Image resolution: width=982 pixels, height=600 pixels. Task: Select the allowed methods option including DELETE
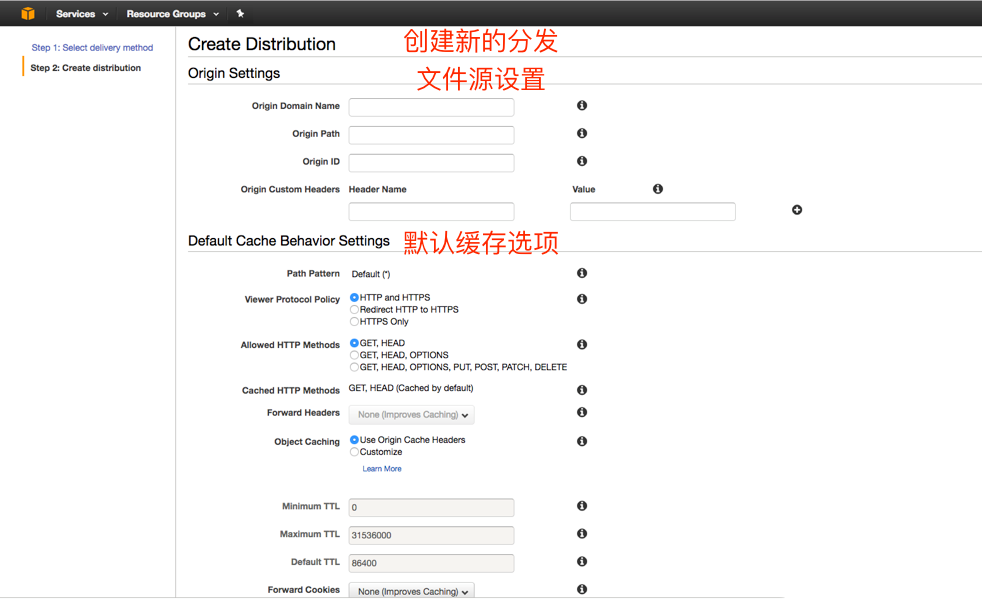(x=354, y=367)
